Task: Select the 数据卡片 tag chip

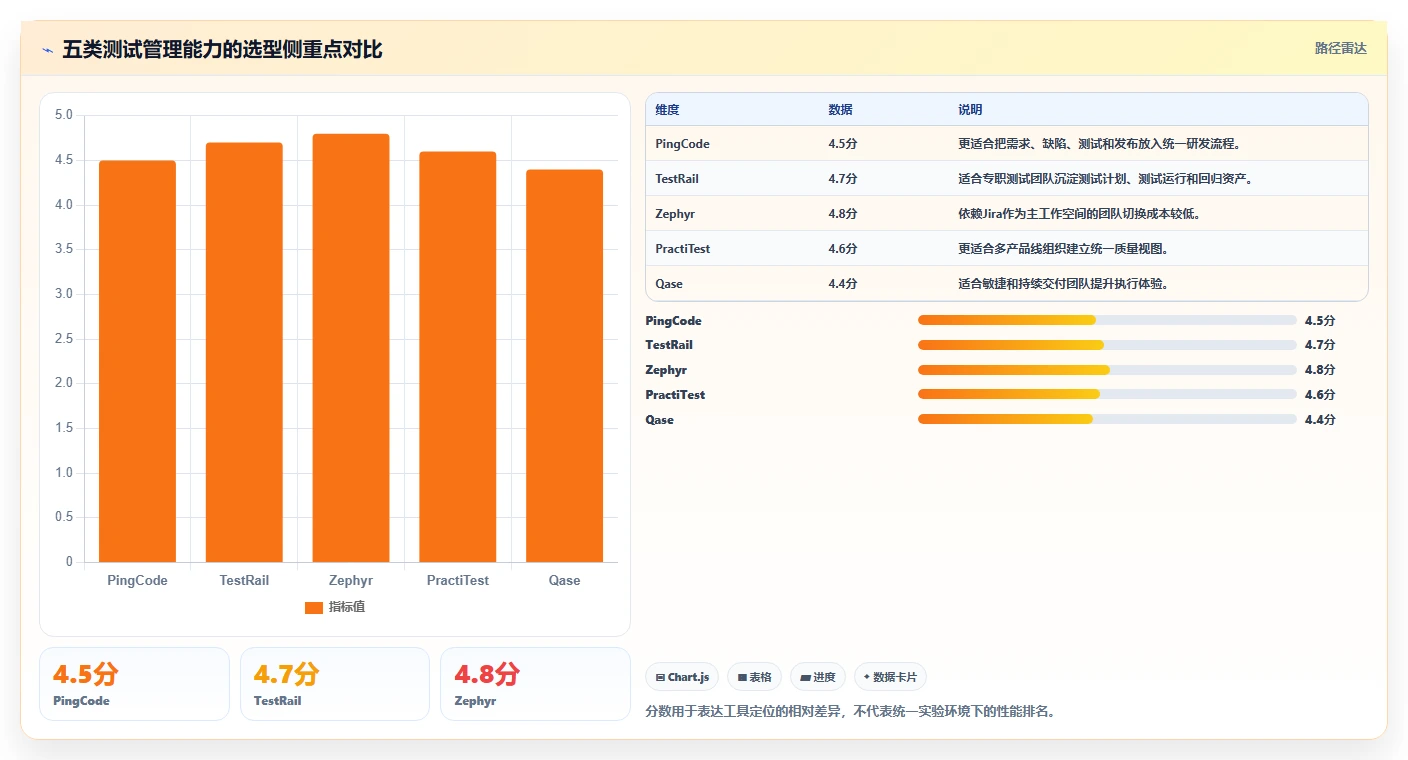Action: click(x=890, y=677)
